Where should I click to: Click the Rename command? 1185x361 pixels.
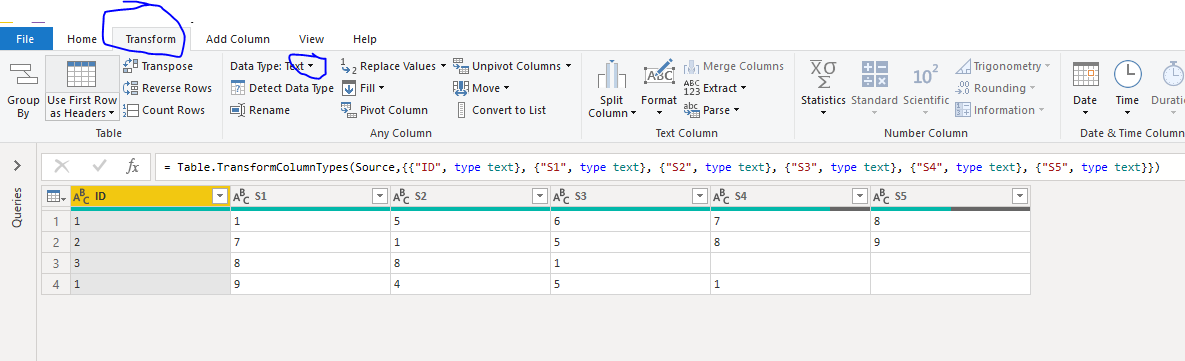click(x=260, y=110)
